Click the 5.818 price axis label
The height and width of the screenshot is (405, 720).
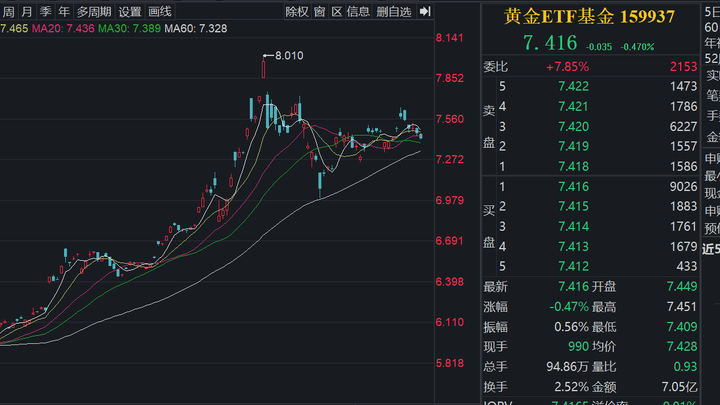tap(450, 363)
